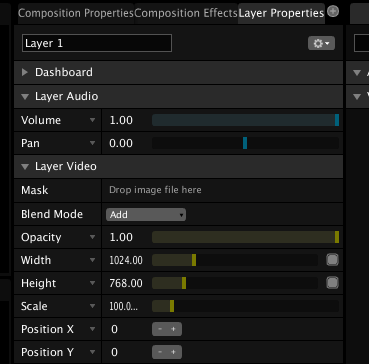Collapse the Layer Audio section
This screenshot has width=369, height=364.
coord(25,96)
